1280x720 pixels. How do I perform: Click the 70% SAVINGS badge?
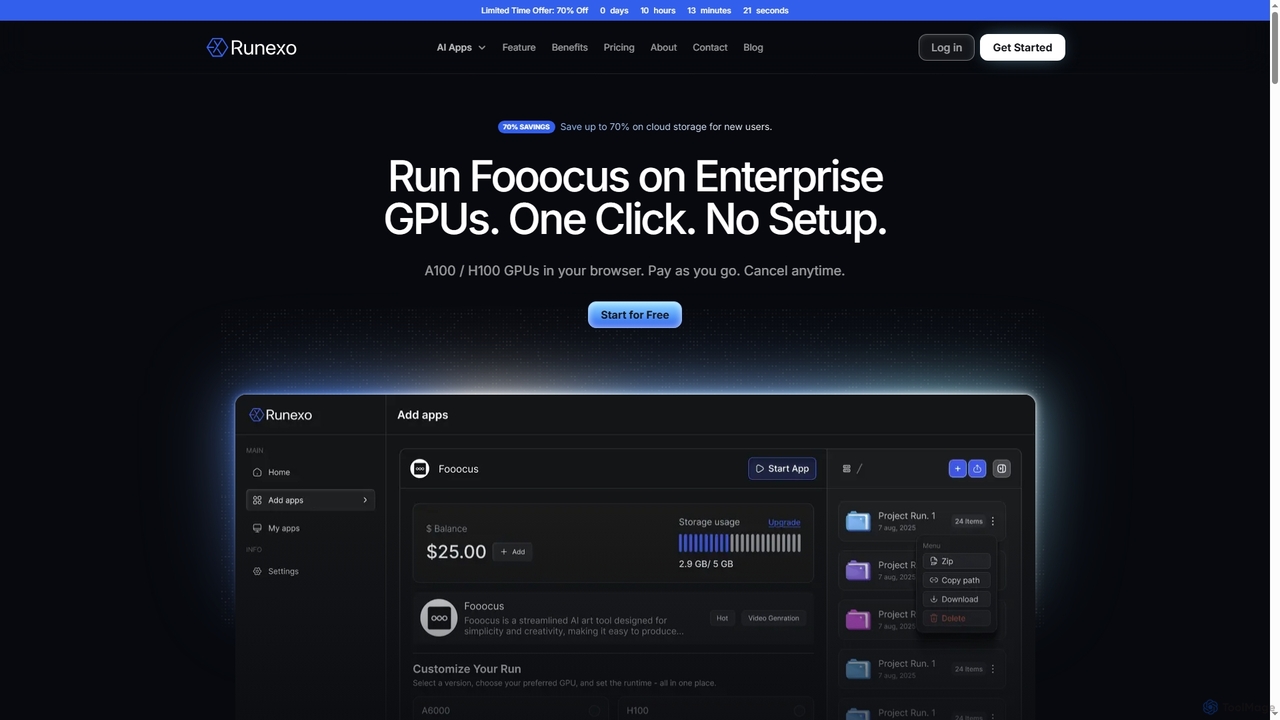point(526,127)
